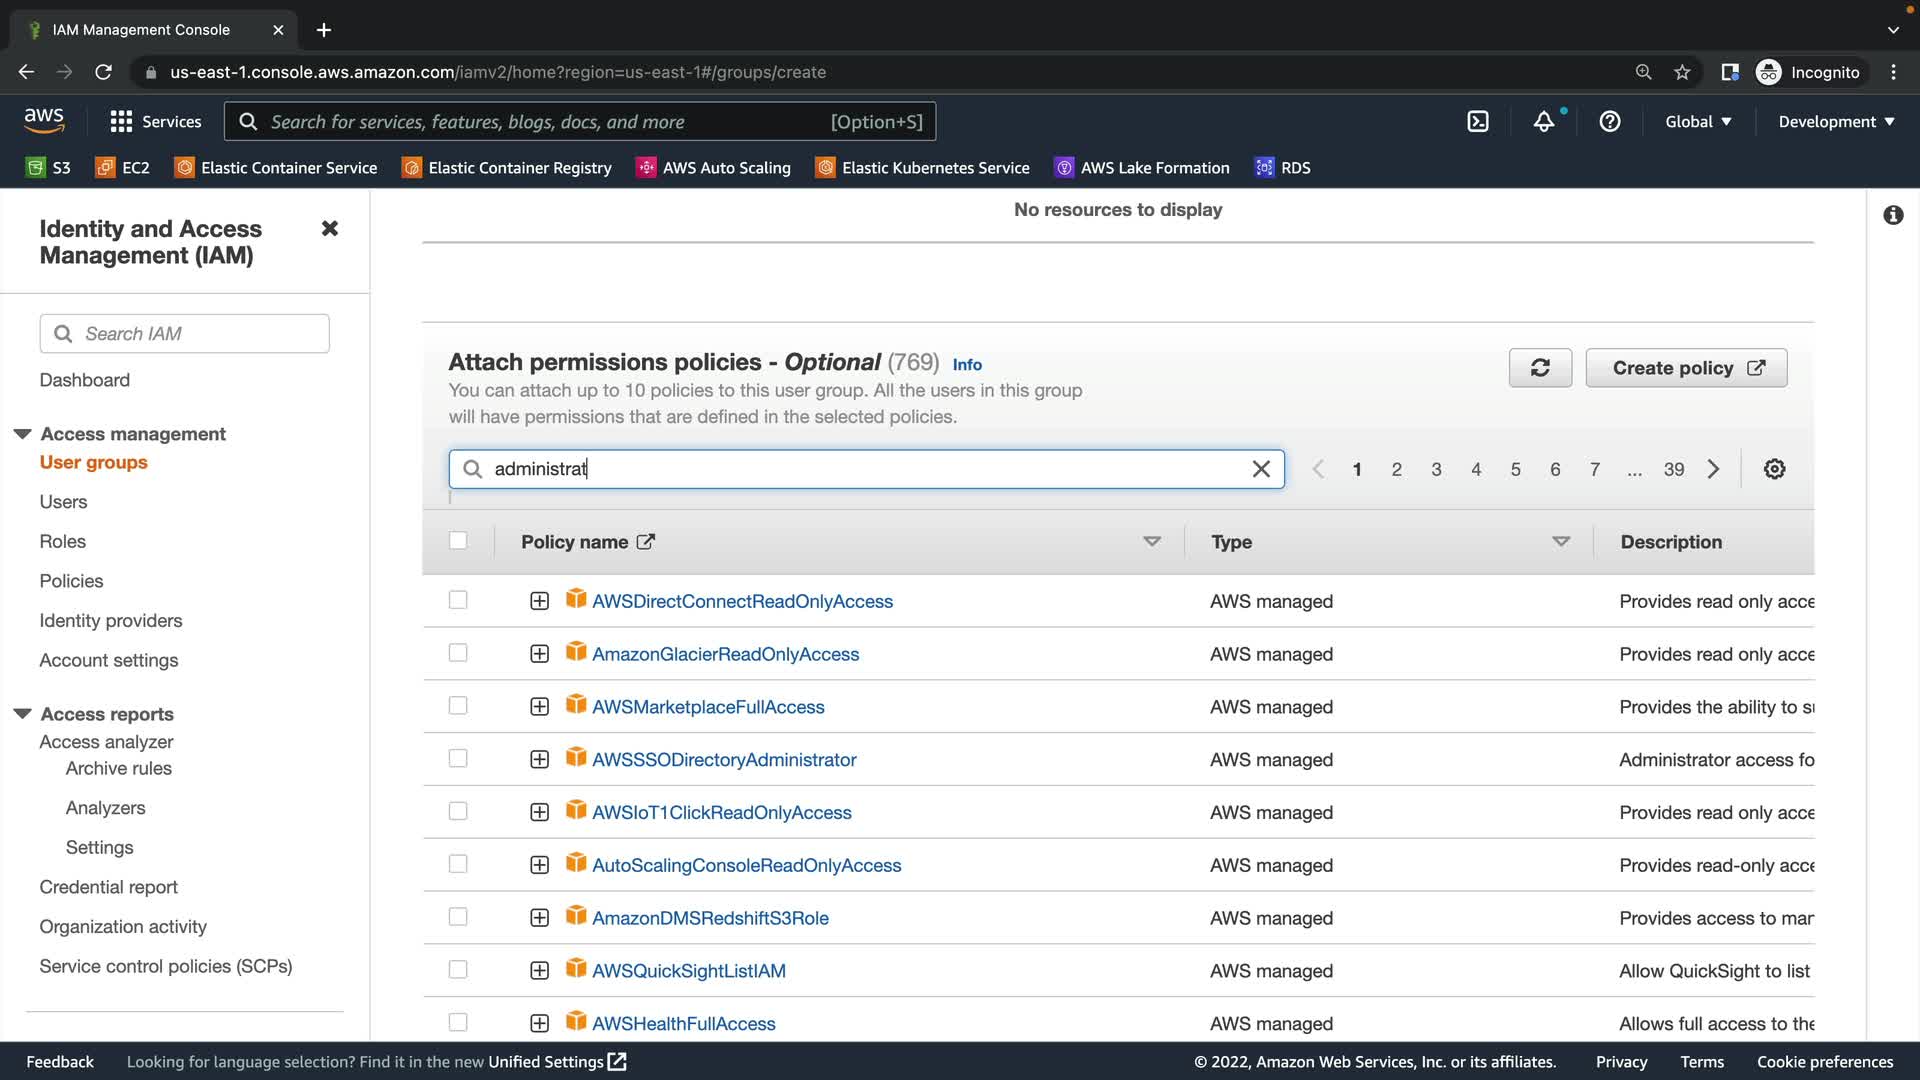
Task: Check the AWSSSODirectoryAdministrator policy checkbox
Action: [x=458, y=759]
